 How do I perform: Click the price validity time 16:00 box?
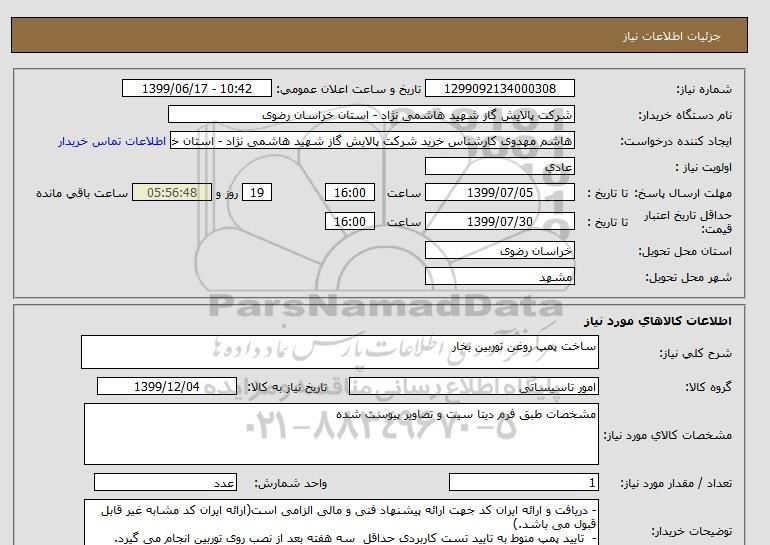coord(351,221)
